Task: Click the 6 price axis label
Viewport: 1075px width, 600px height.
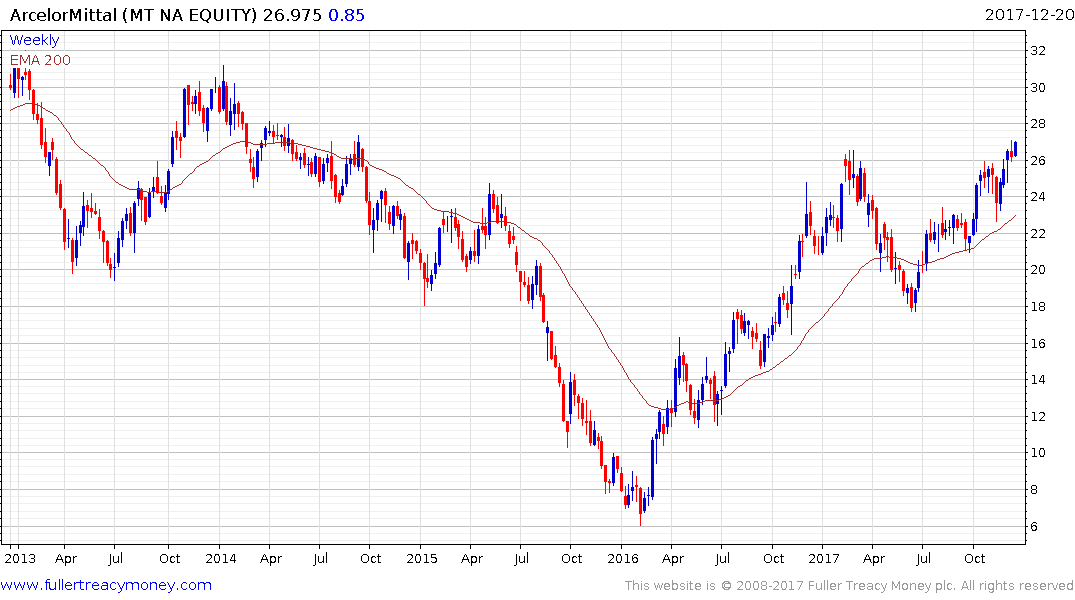Action: click(1034, 527)
